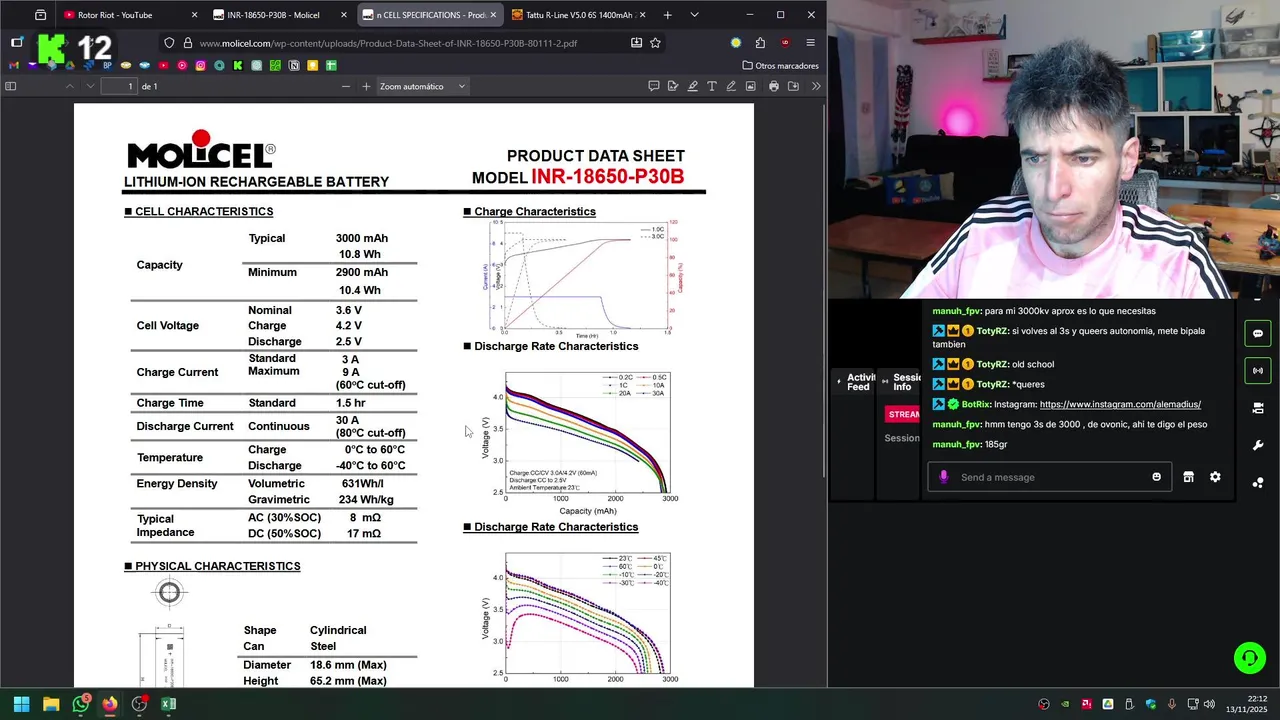1280x720 pixels.
Task: Toggle the broadcast signal panel button
Action: (1258, 370)
